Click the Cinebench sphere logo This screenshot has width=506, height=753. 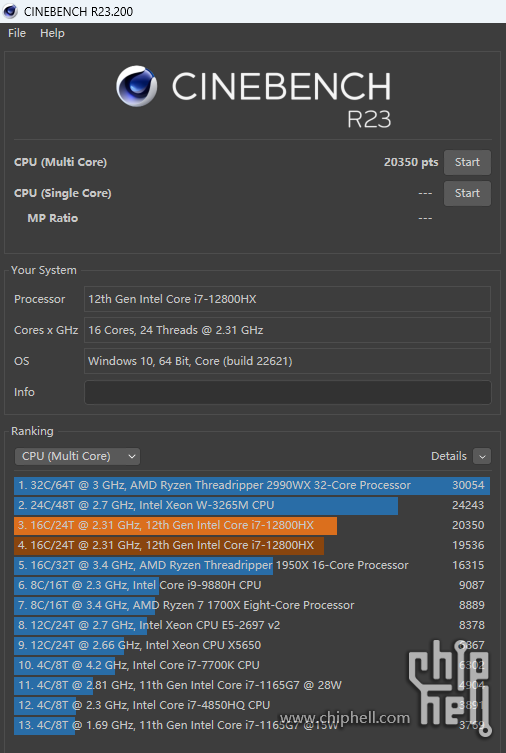pos(136,86)
